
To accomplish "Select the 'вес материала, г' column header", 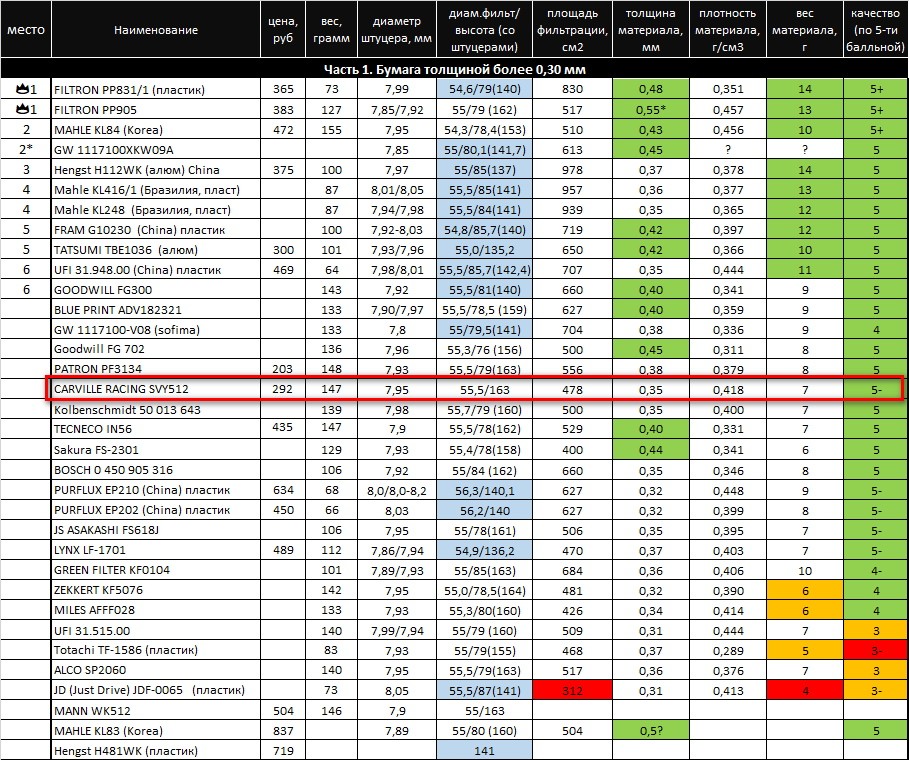I will click(x=805, y=30).
